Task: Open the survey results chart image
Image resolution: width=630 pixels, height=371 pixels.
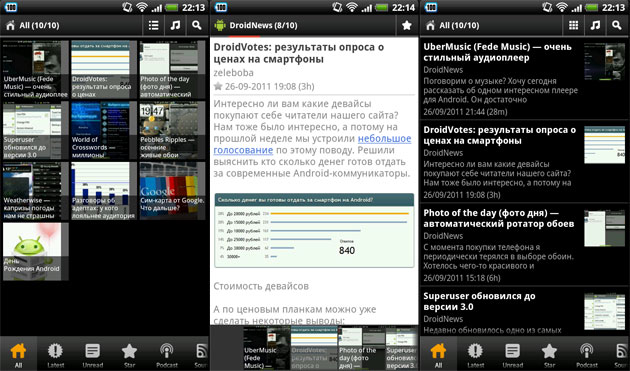Action: [314, 230]
